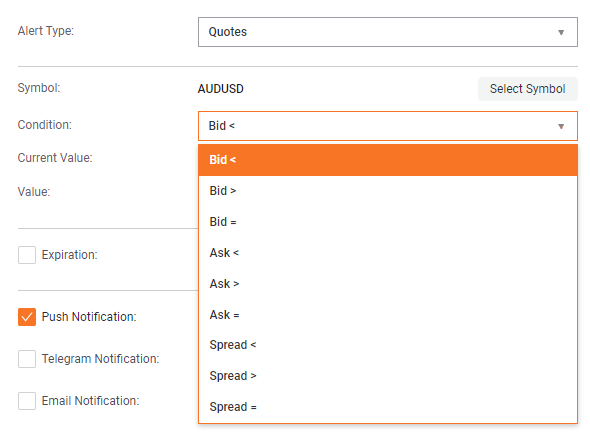Pick 'Spread <' condition option

coord(388,345)
